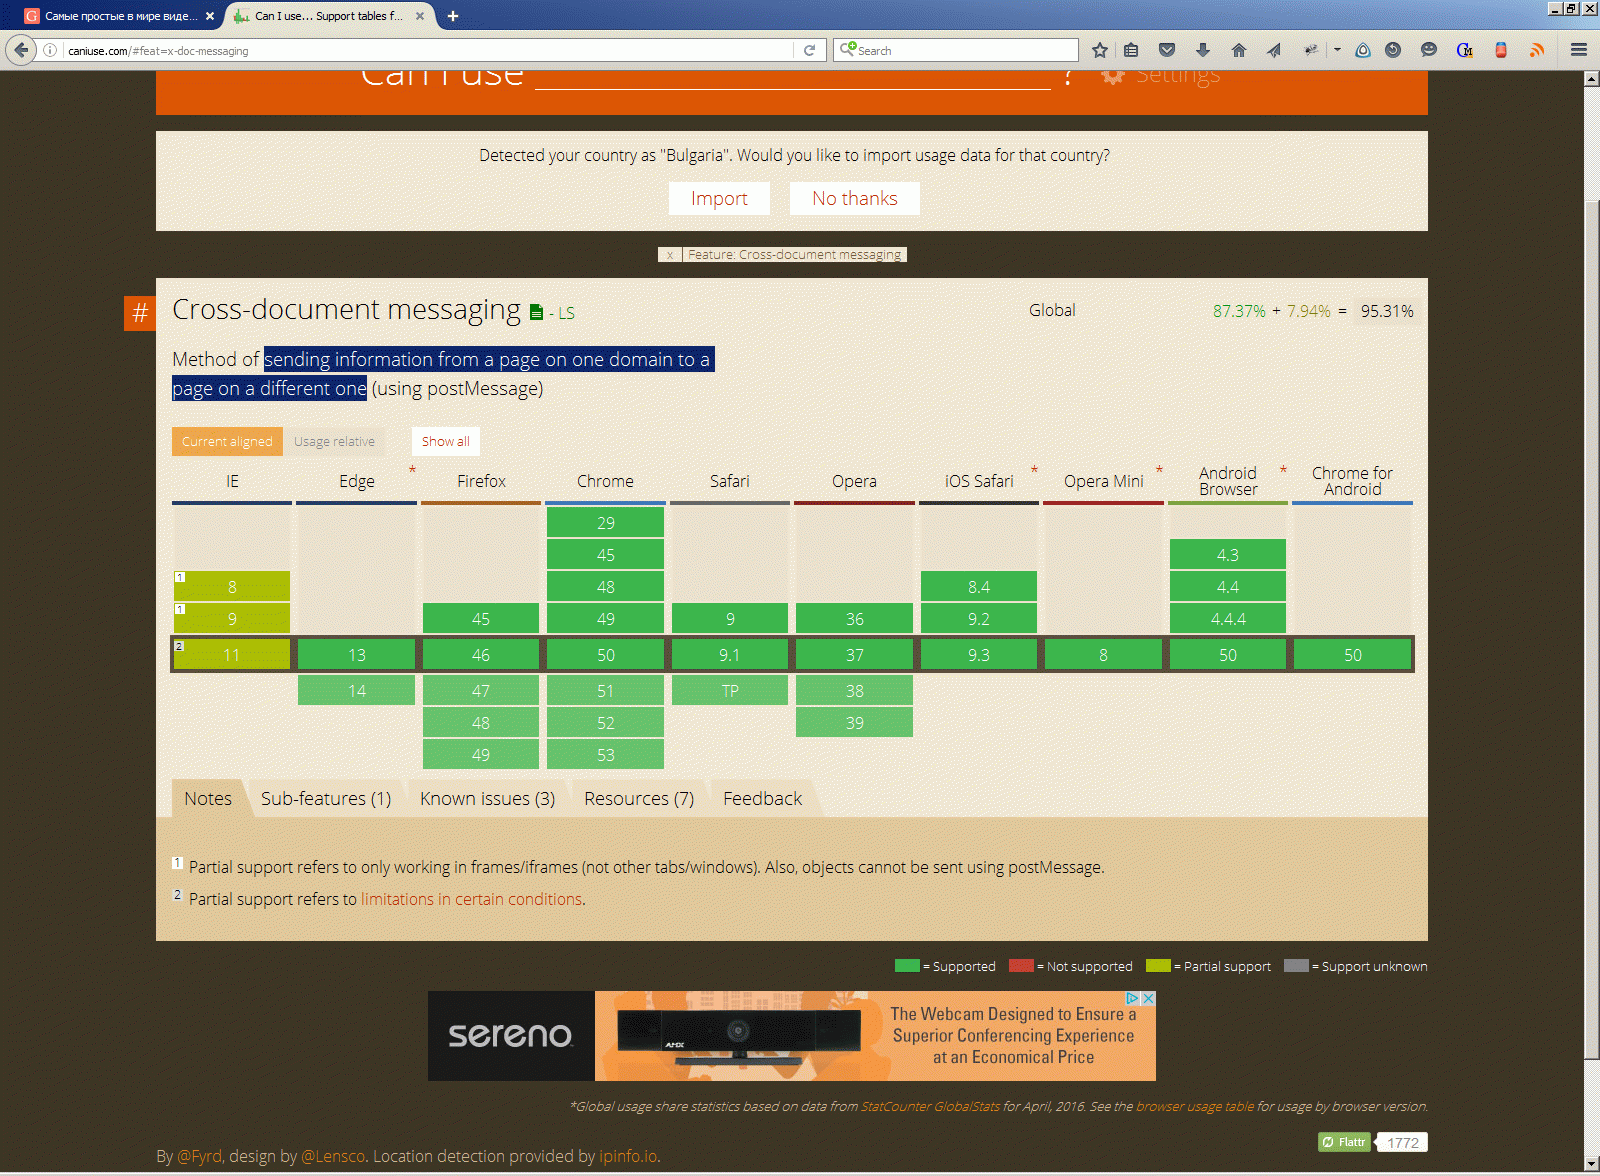
Task: Click the red Not supported legend swatch
Action: coord(1021,966)
